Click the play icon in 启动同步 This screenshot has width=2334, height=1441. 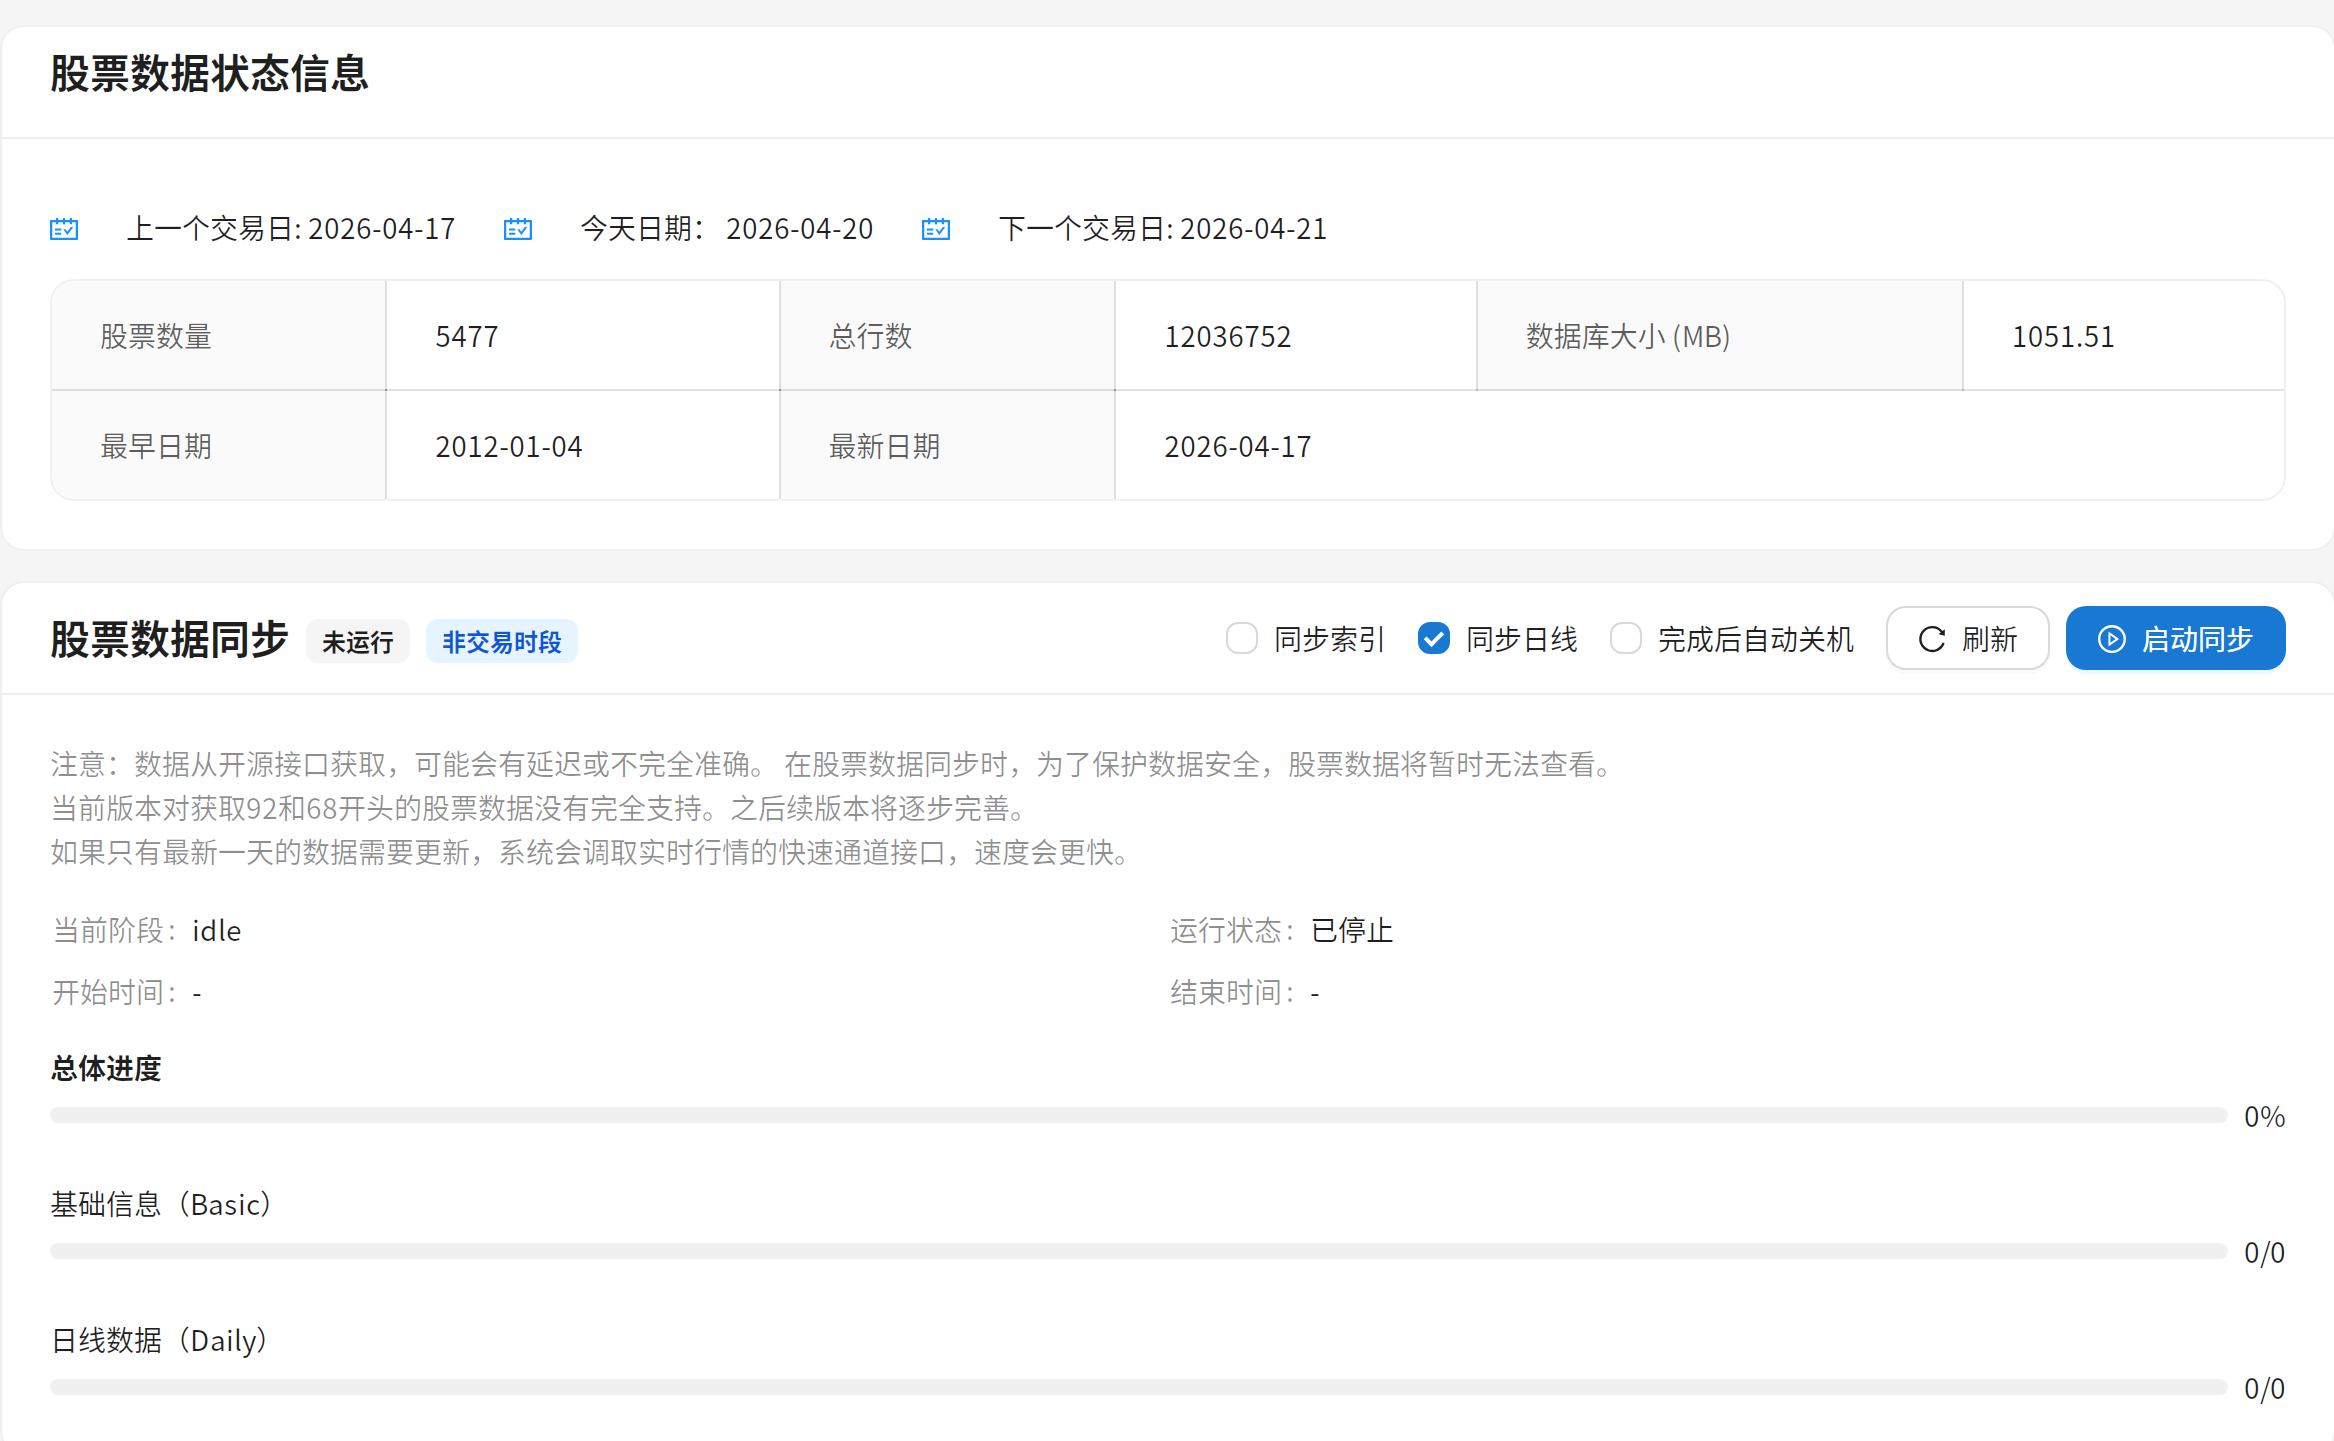tap(2111, 639)
